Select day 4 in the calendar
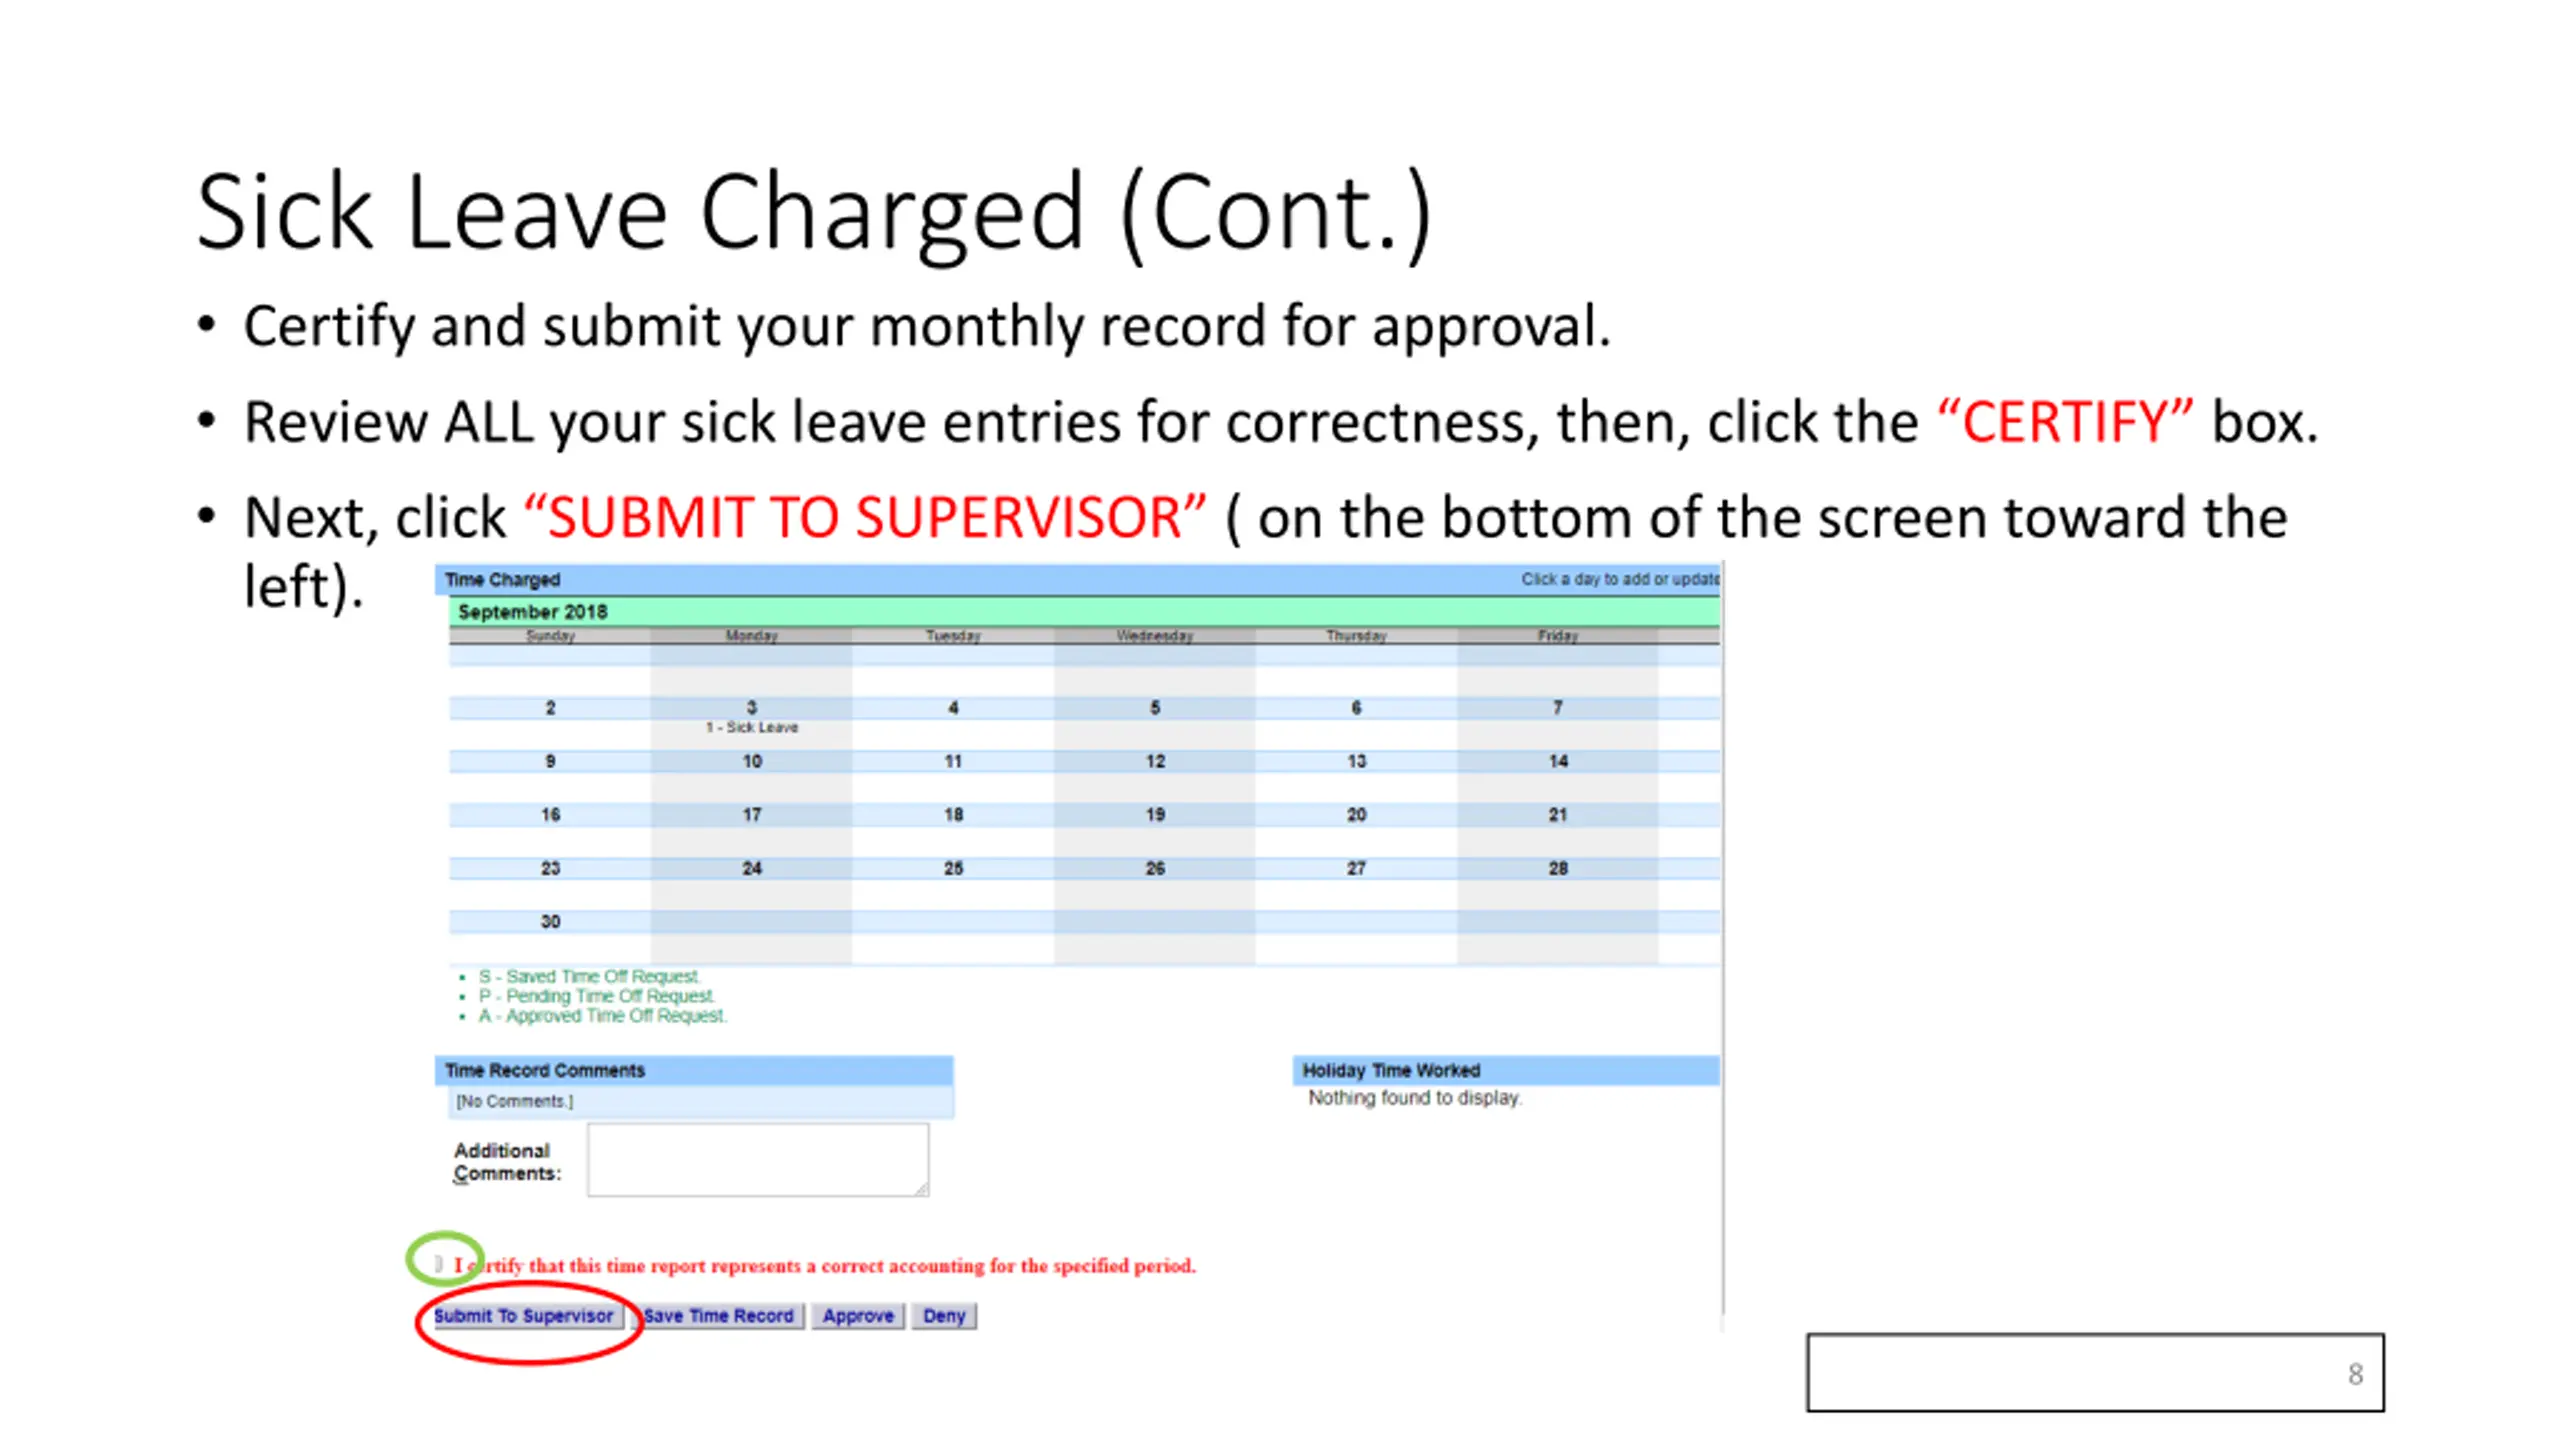Image resolution: width=2560 pixels, height=1440 pixels. coord(953,708)
